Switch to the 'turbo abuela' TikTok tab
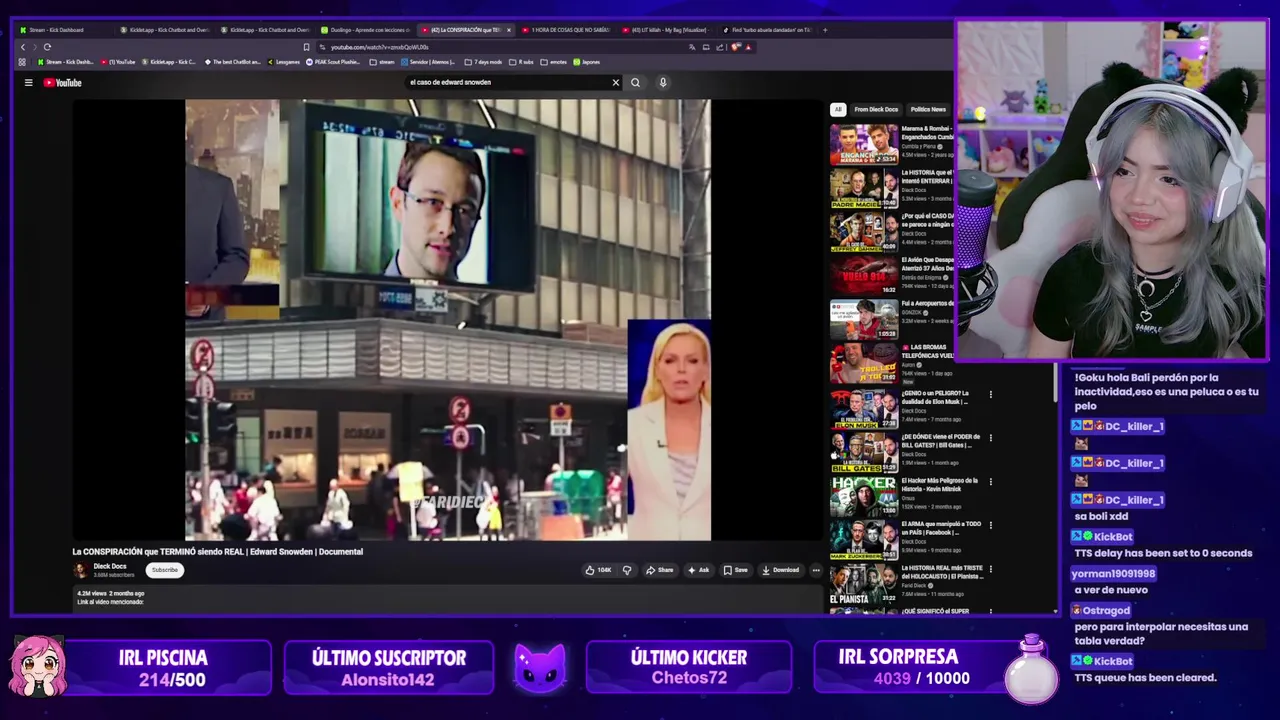Image resolution: width=1280 pixels, height=720 pixels. (x=768, y=30)
